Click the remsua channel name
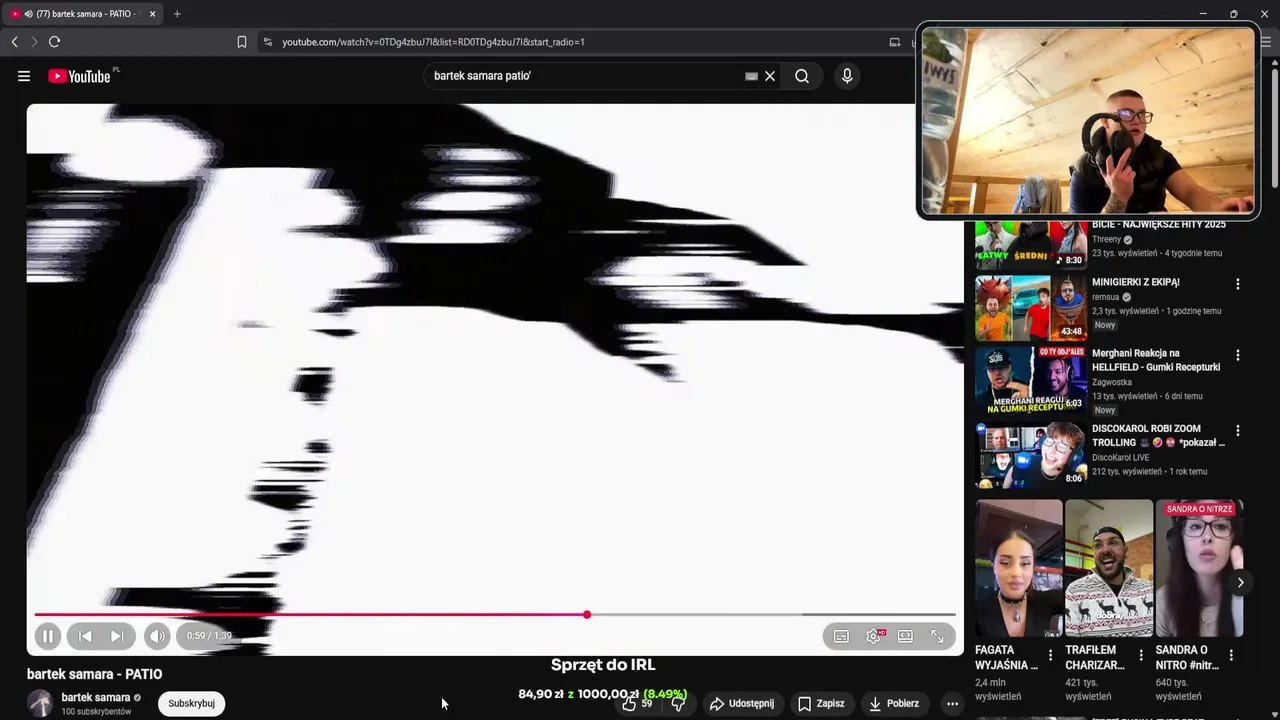1280x720 pixels. [x=1105, y=297]
